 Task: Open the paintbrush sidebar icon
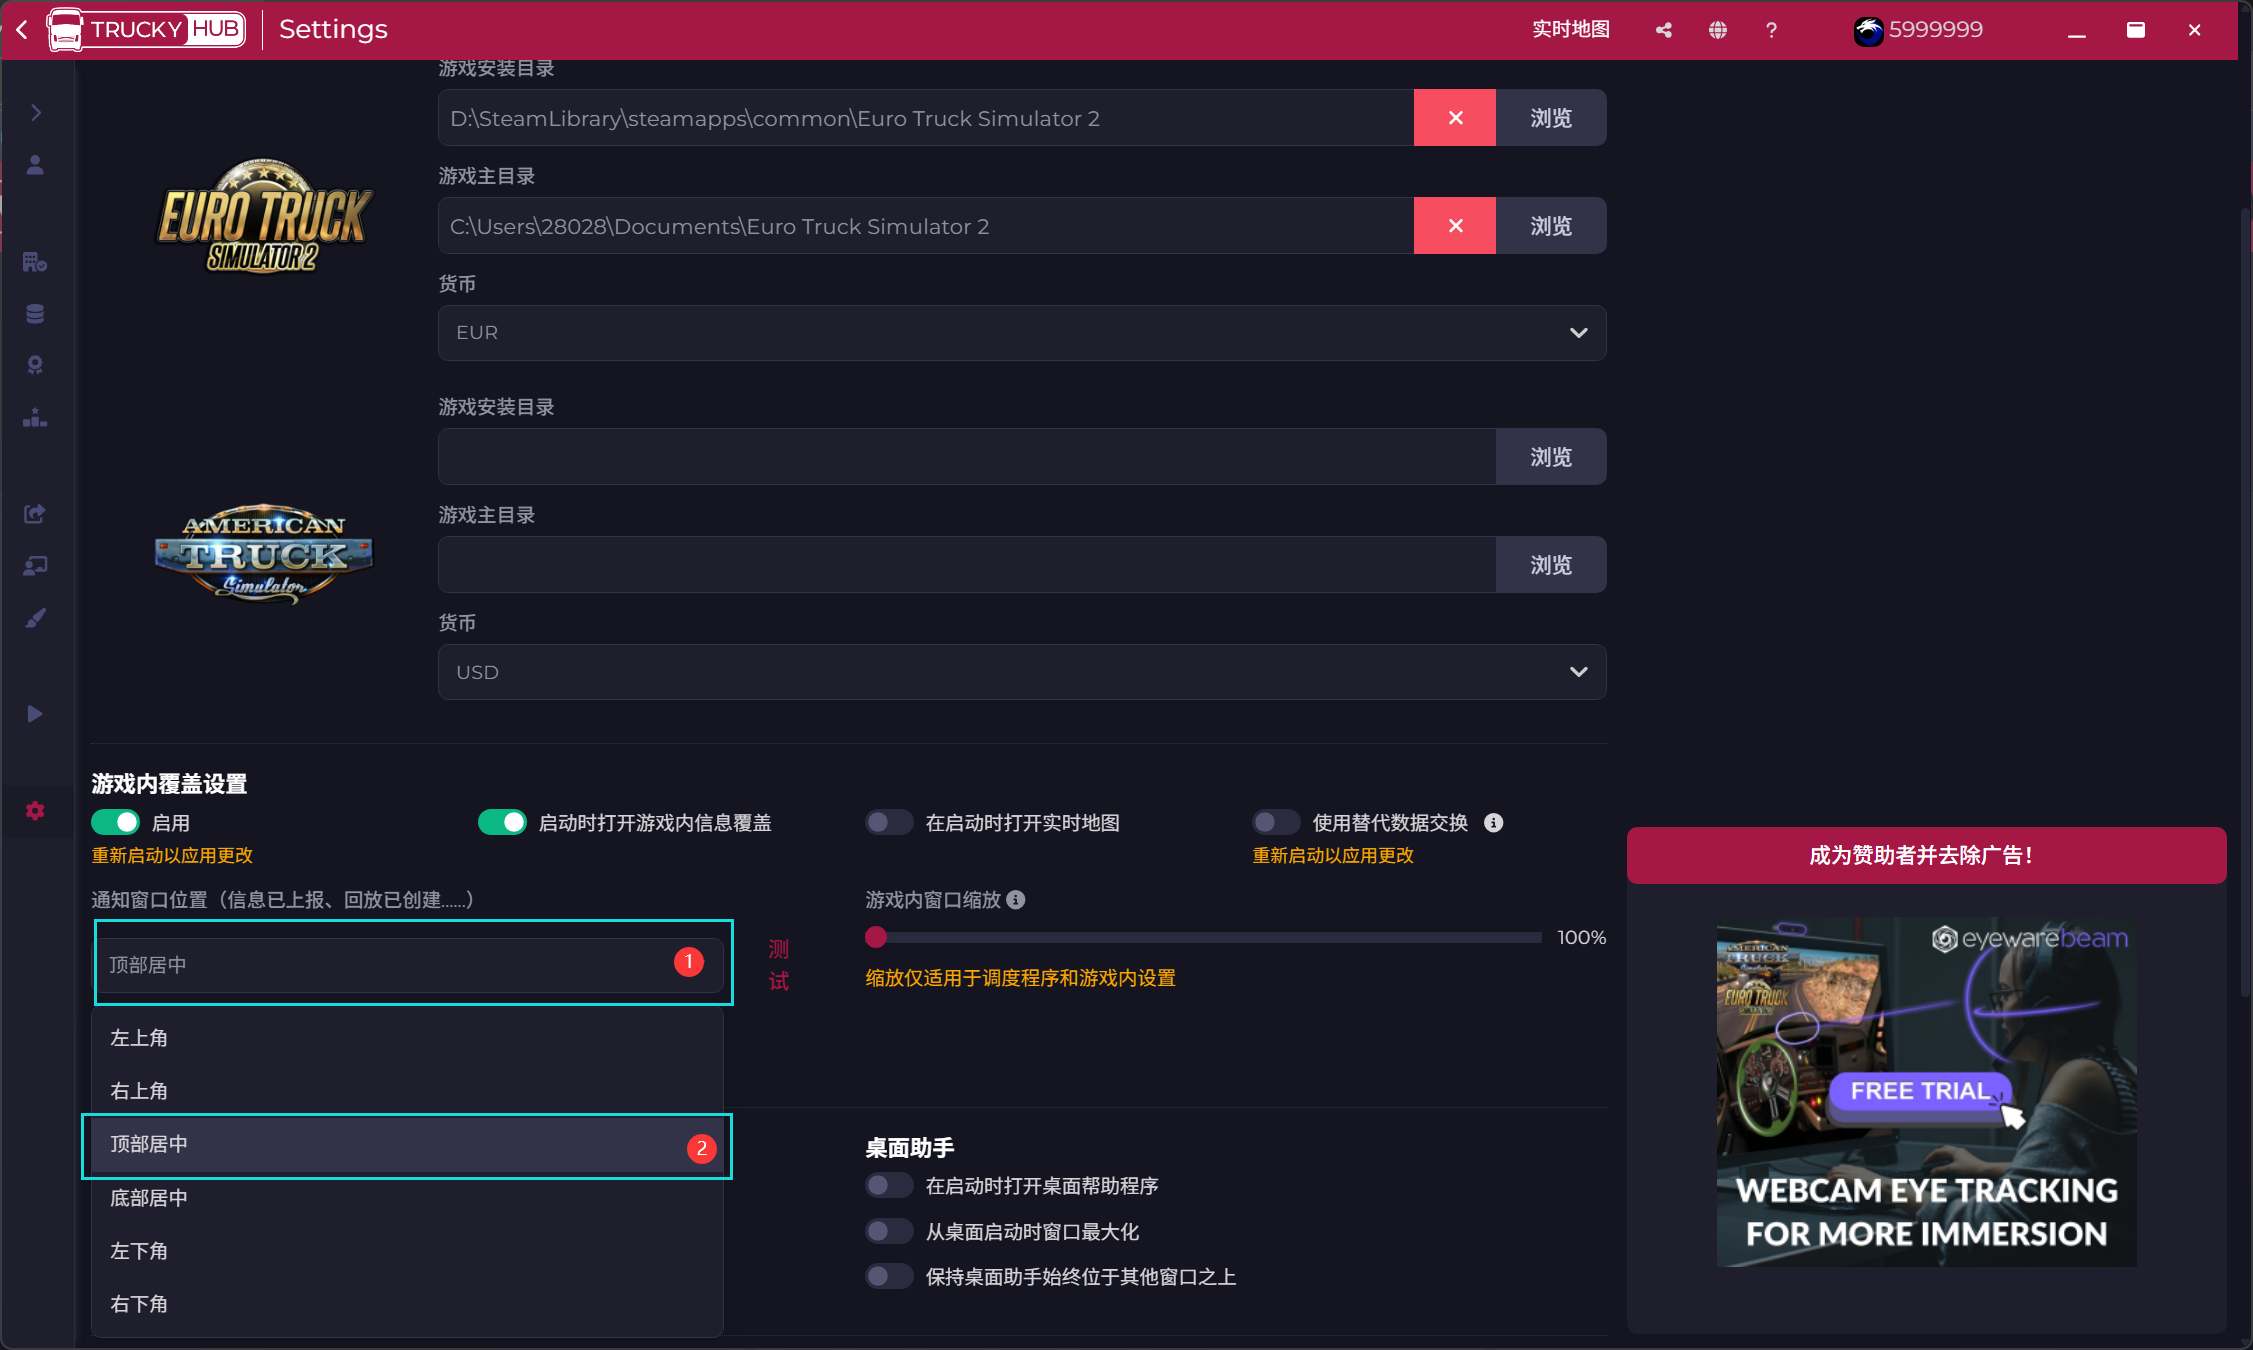[x=35, y=618]
